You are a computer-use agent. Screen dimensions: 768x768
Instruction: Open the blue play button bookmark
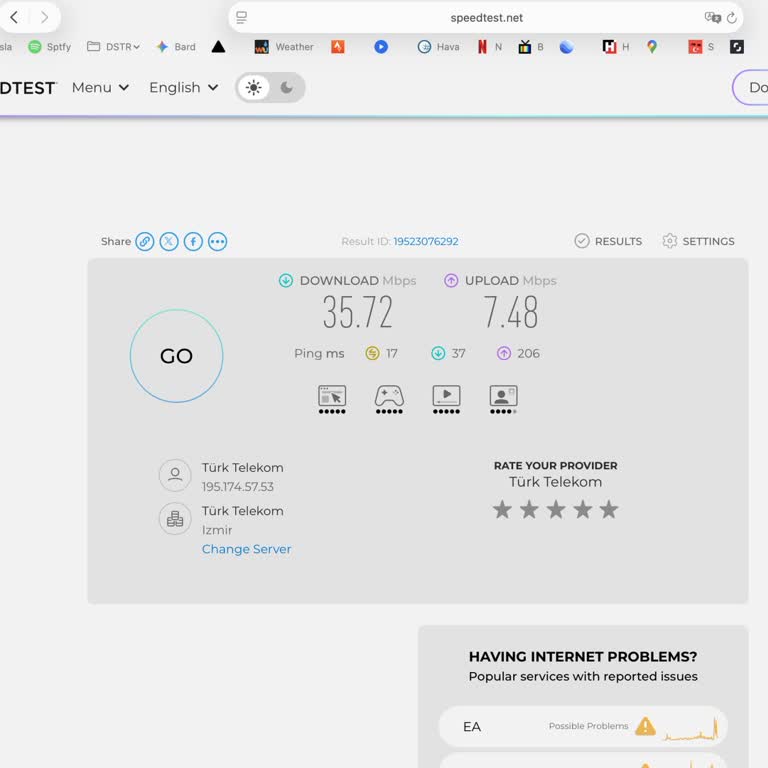pyautogui.click(x=381, y=47)
